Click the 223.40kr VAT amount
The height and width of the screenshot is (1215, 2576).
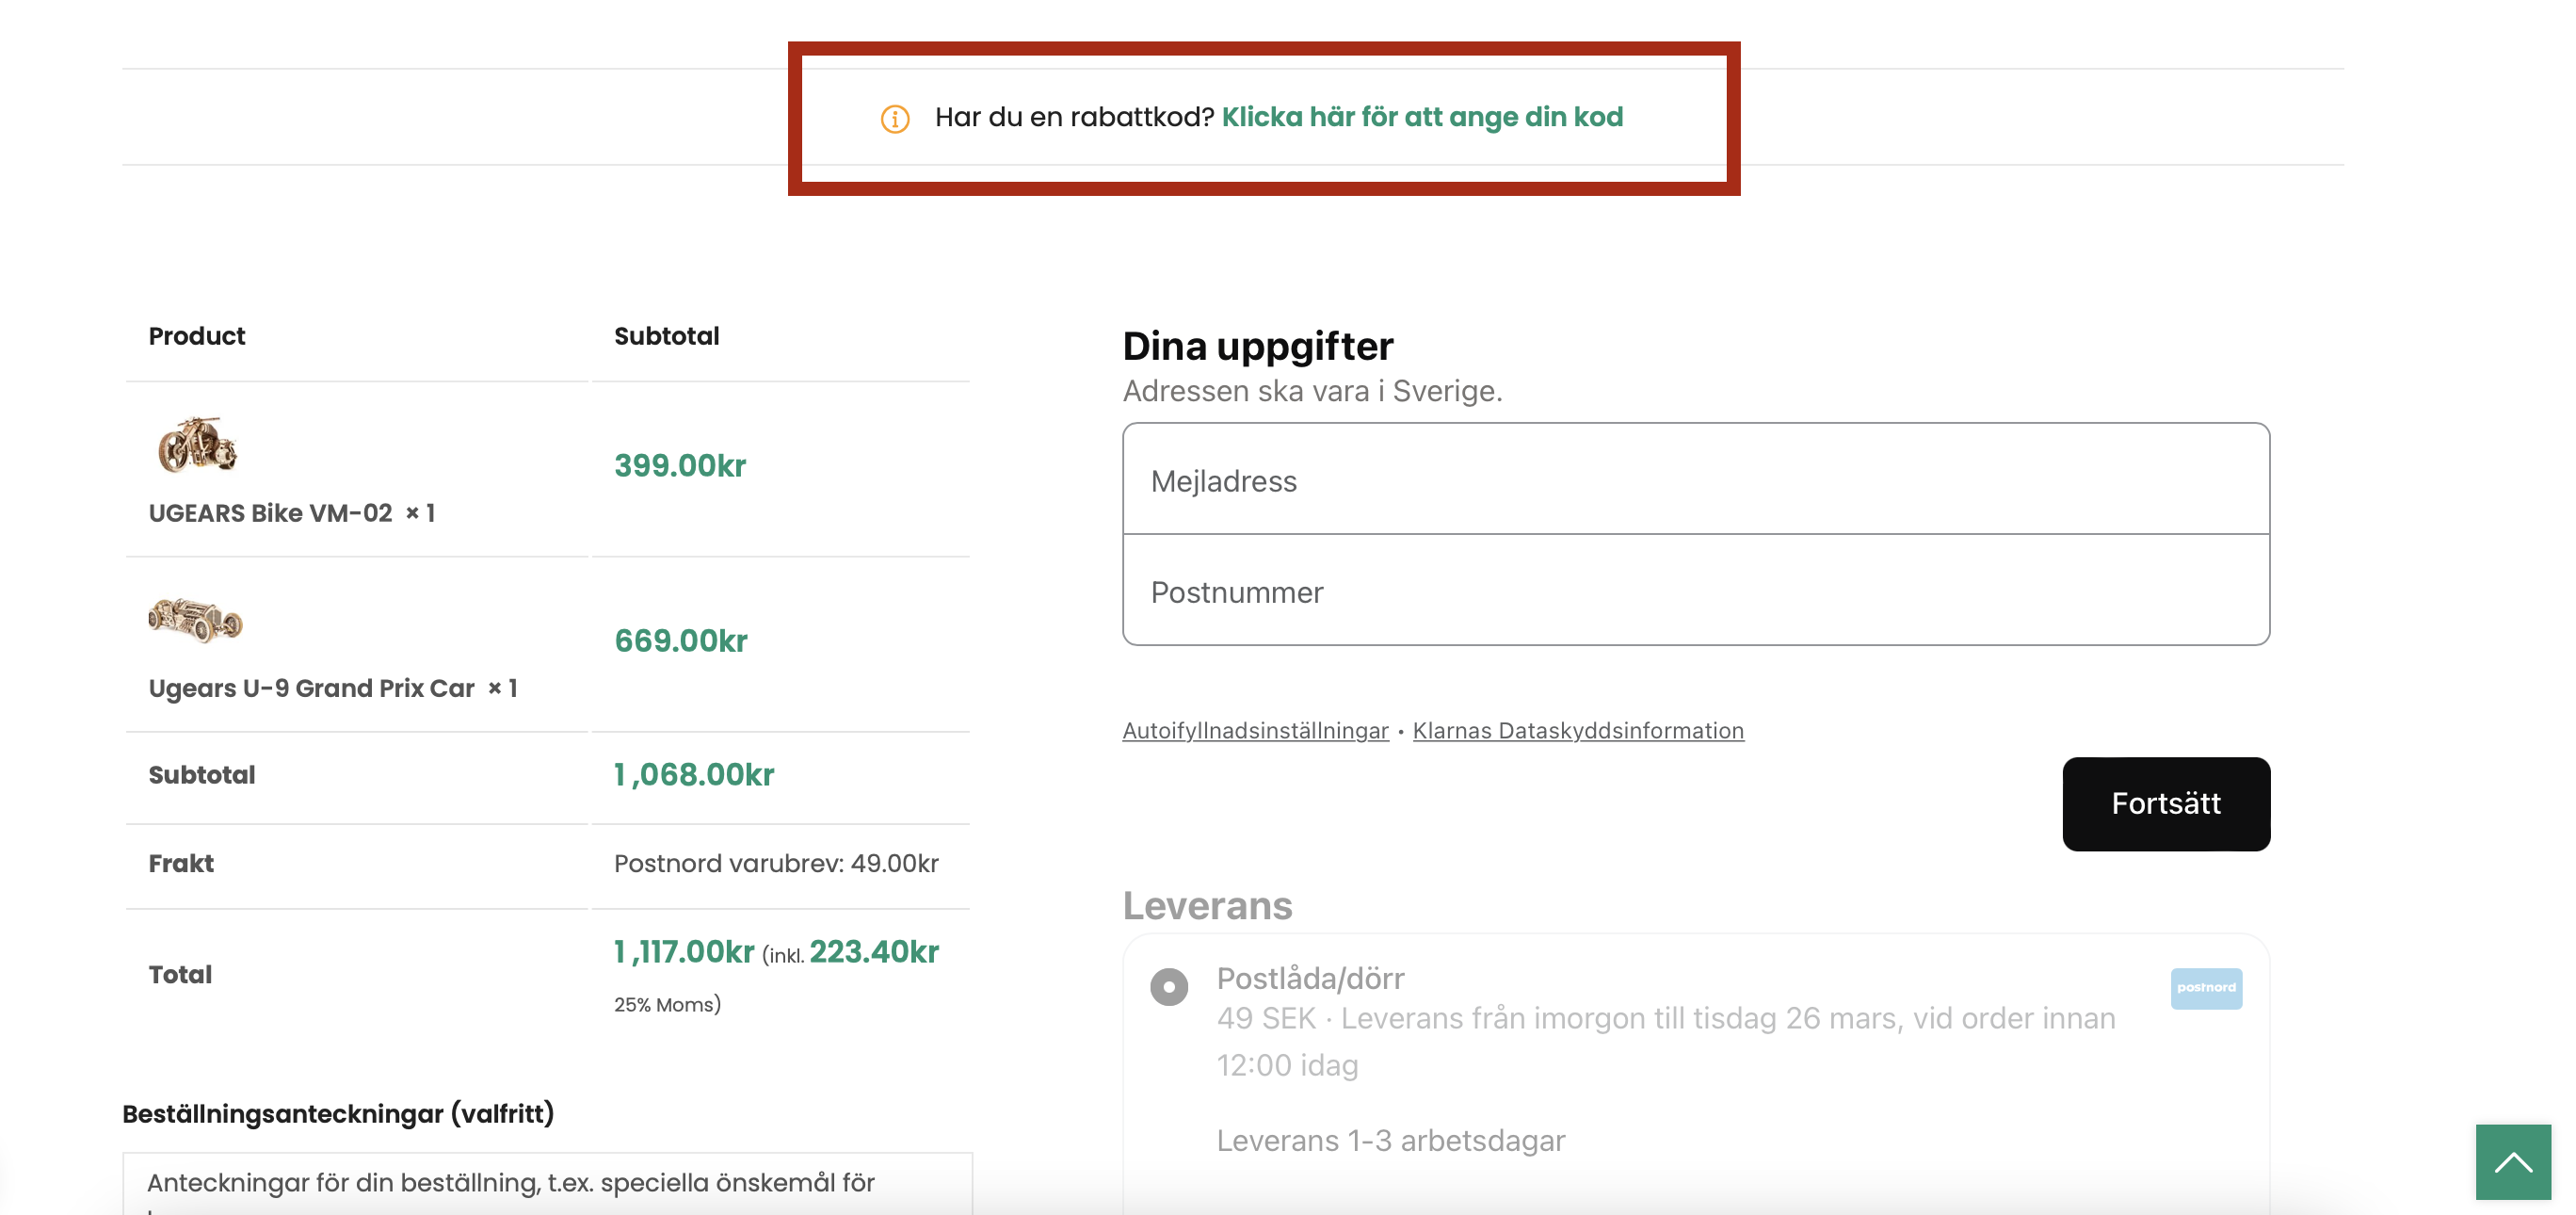click(x=874, y=952)
